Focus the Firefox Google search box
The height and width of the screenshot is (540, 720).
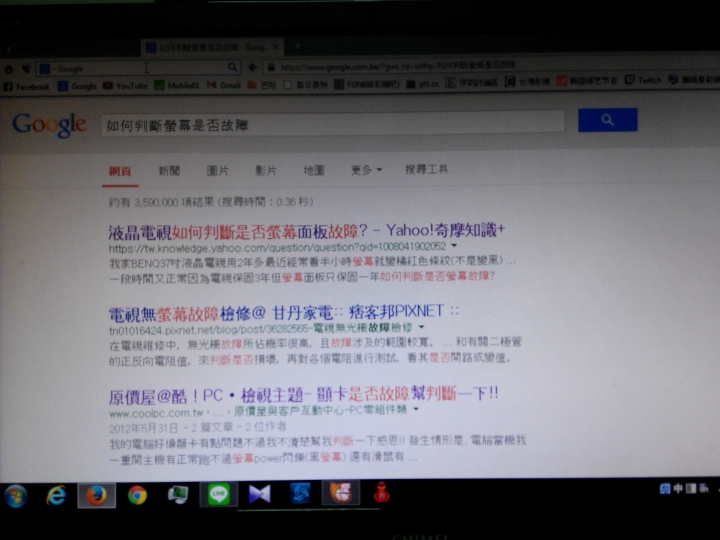tap(138, 68)
